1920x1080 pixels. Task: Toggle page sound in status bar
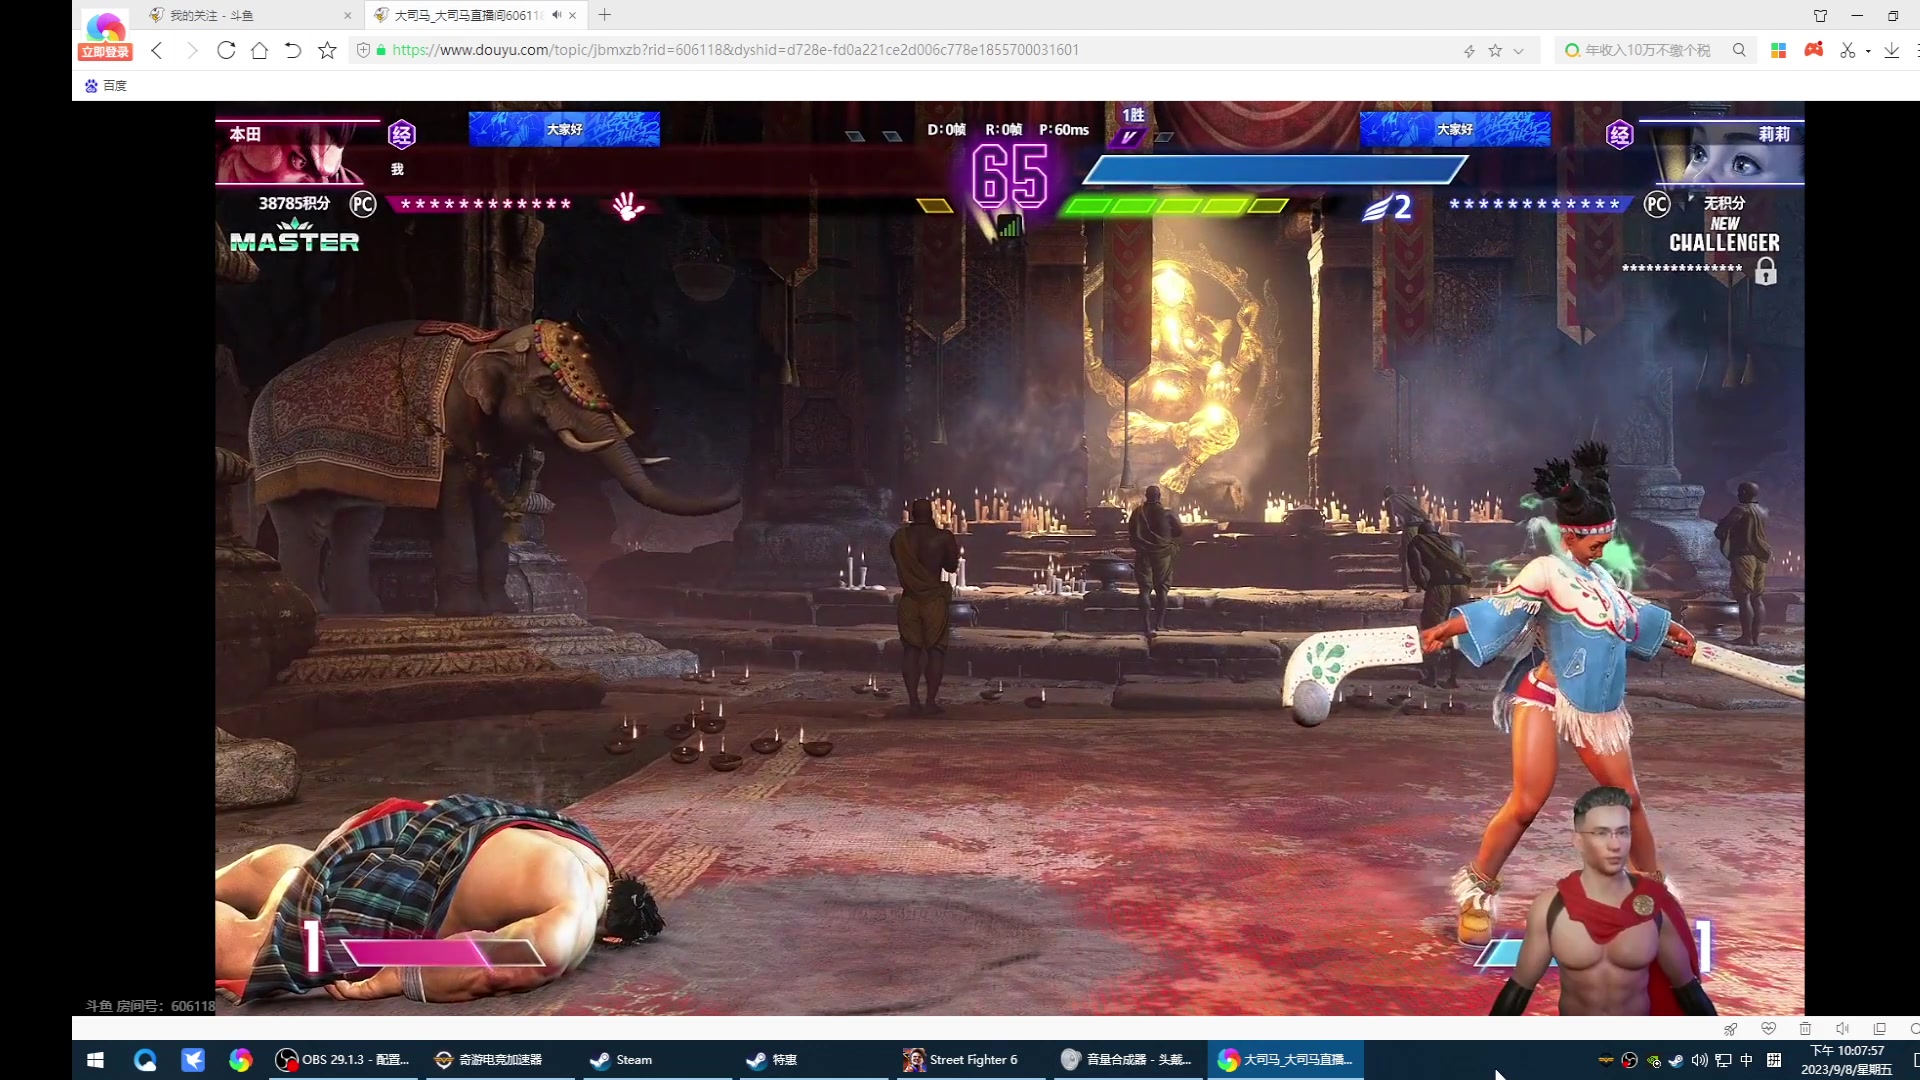(1842, 1029)
